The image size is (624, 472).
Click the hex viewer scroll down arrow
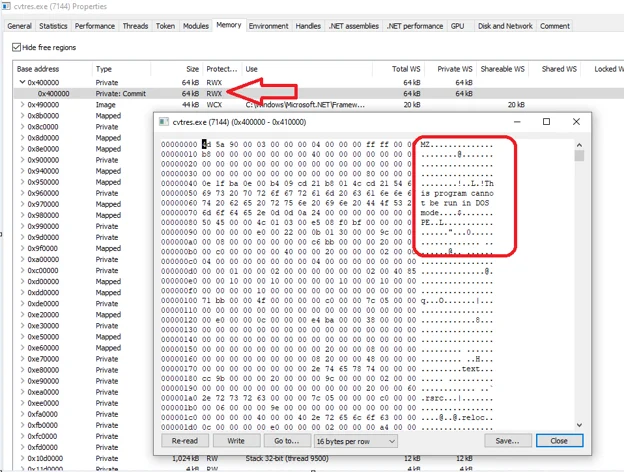(579, 425)
